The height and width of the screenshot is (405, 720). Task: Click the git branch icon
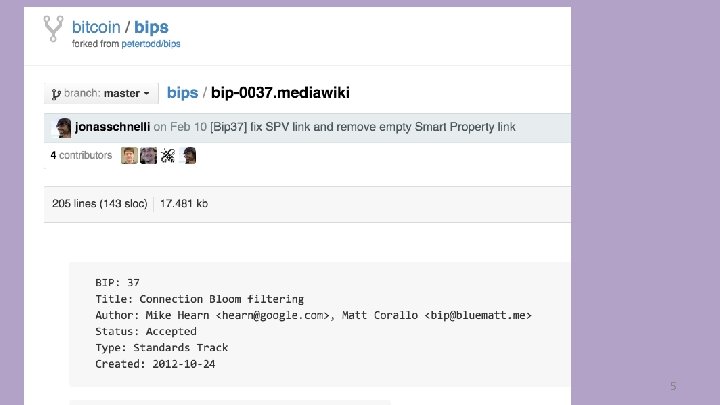56,94
